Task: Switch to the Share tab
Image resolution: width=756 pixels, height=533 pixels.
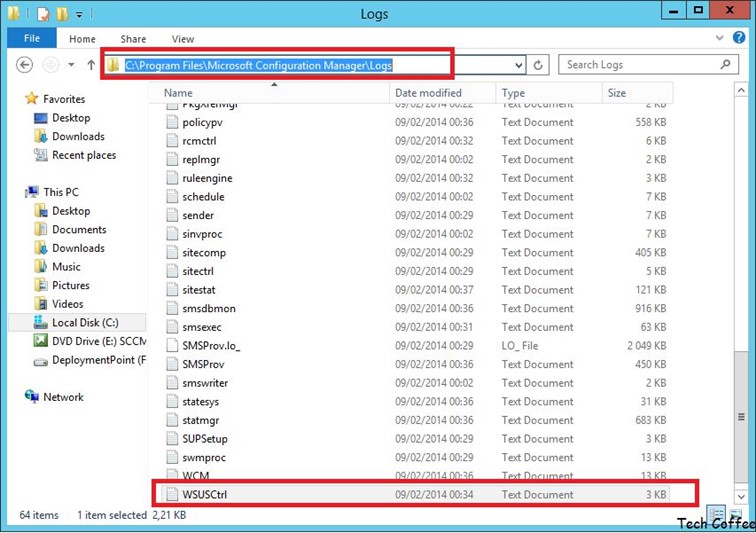Action: [133, 39]
